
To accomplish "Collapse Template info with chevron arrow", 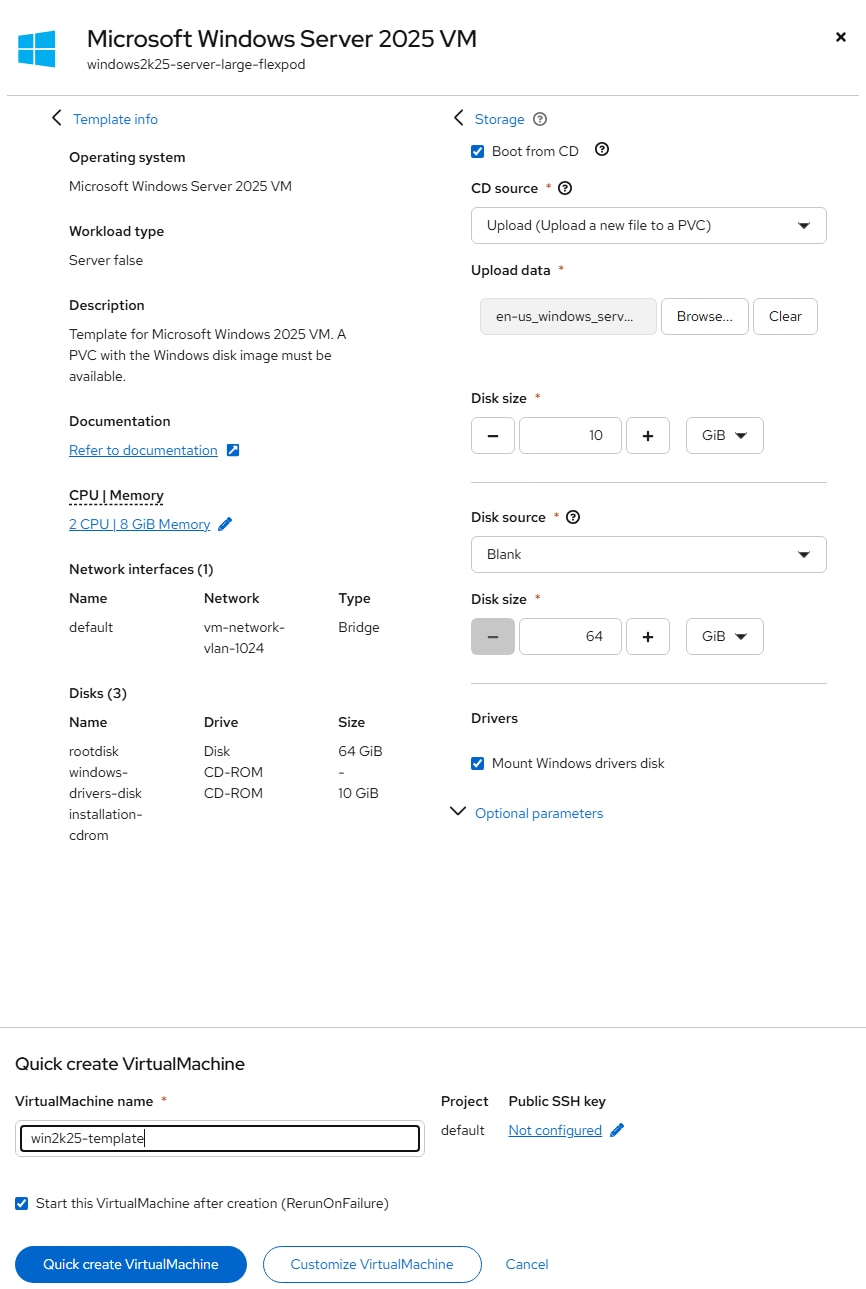I will click(x=57, y=118).
